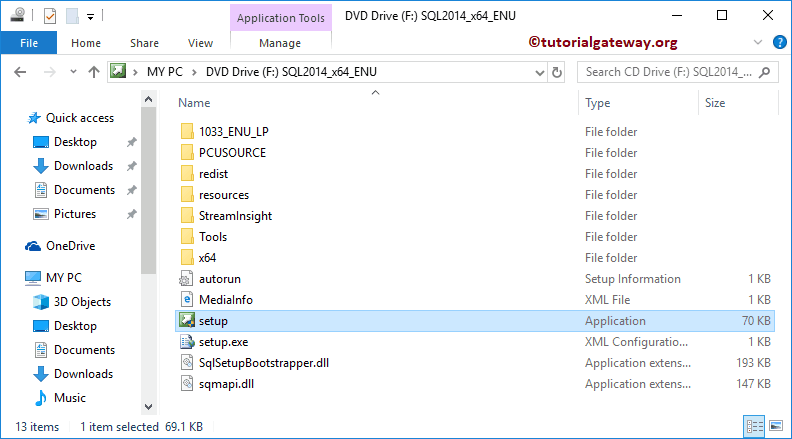Switch to Large icons view in status bar
This screenshot has width=792, height=439.
click(776, 426)
